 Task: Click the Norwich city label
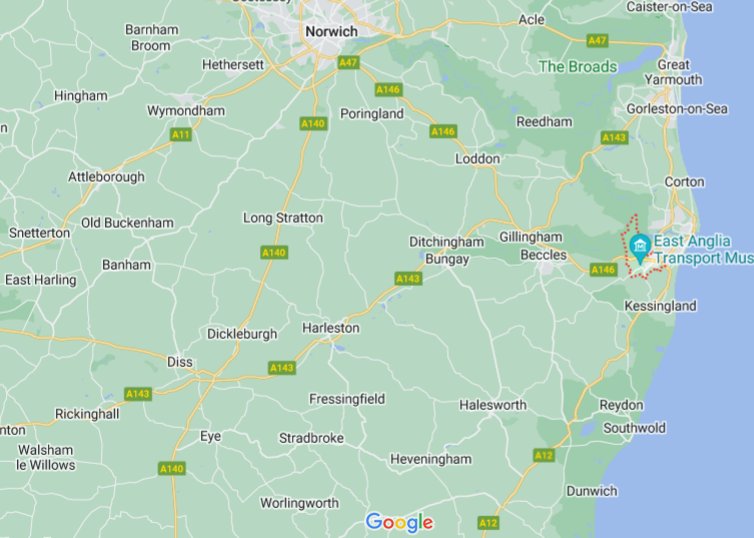click(x=332, y=32)
